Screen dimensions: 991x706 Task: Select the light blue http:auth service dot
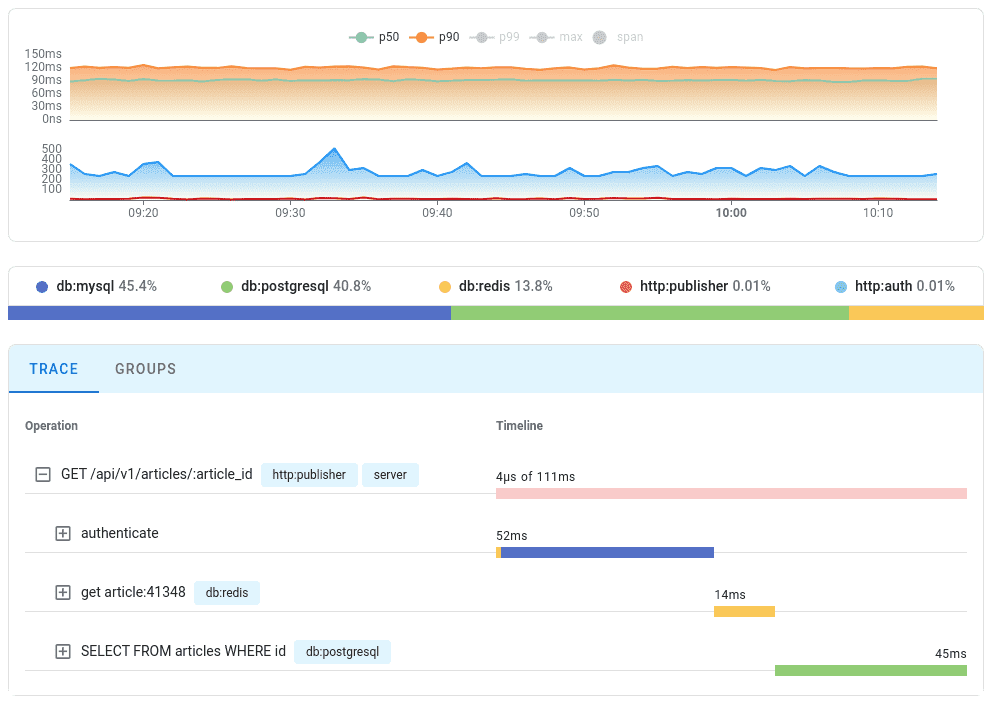pyautogui.click(x=839, y=286)
